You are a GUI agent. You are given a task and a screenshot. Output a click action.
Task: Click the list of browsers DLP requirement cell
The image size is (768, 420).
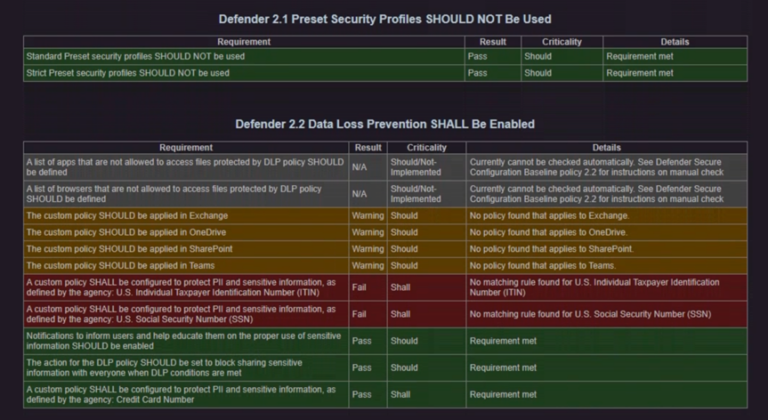(185, 193)
